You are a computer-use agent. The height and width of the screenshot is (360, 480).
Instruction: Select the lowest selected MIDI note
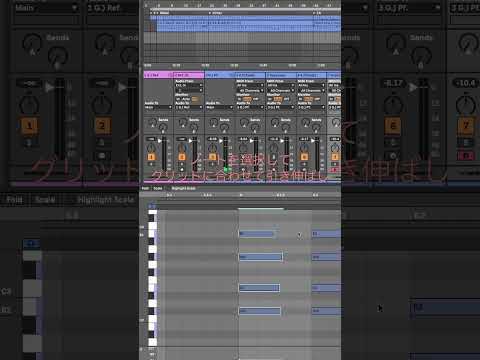click(x=260, y=311)
